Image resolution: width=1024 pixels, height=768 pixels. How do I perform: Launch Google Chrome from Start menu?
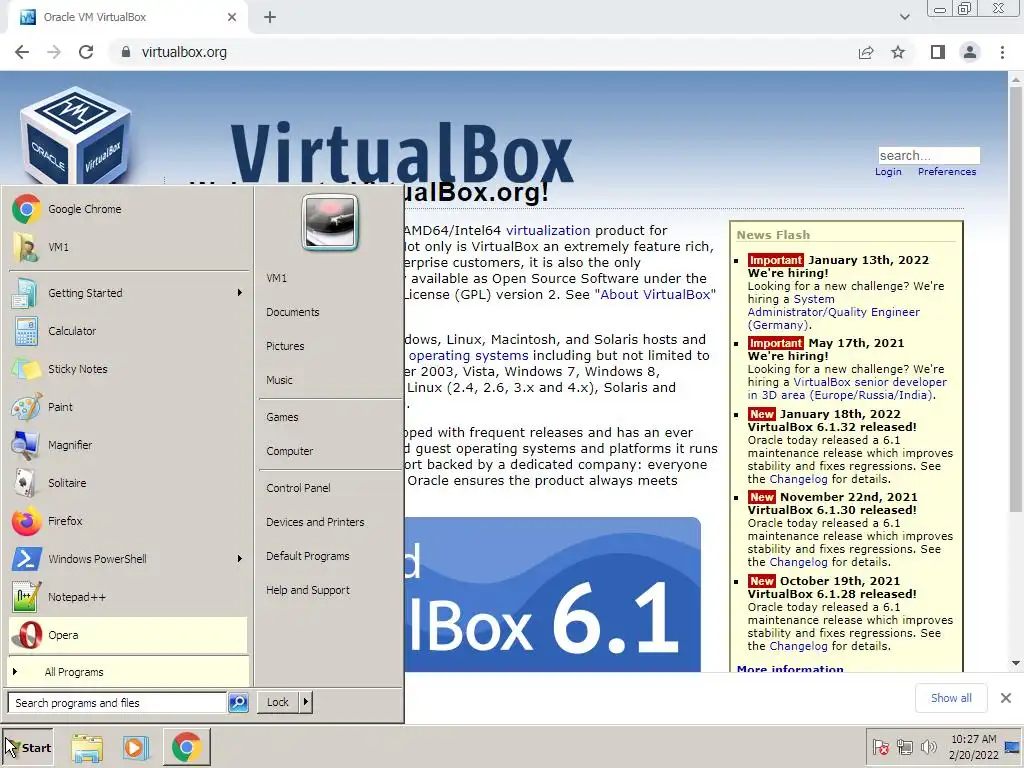point(128,209)
